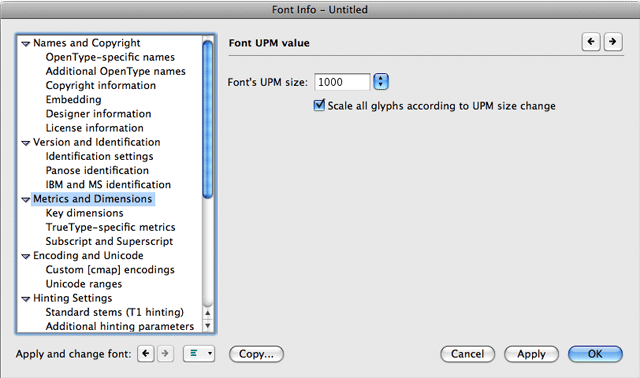Go to next page using top-right right arrow
Viewport: 640px width, 378px height.
point(613,42)
